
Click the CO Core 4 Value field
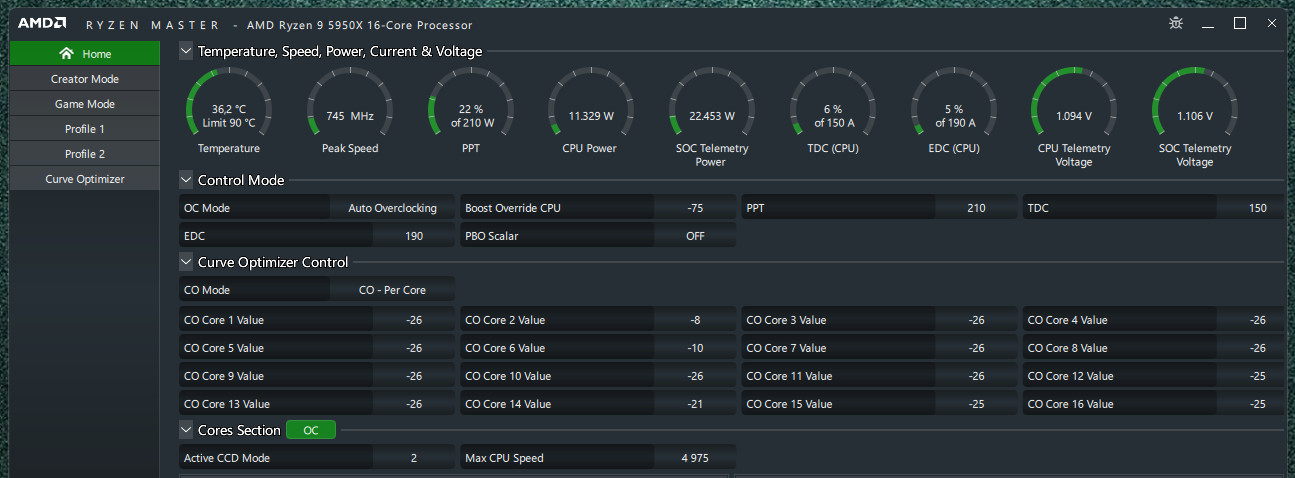[1154, 320]
